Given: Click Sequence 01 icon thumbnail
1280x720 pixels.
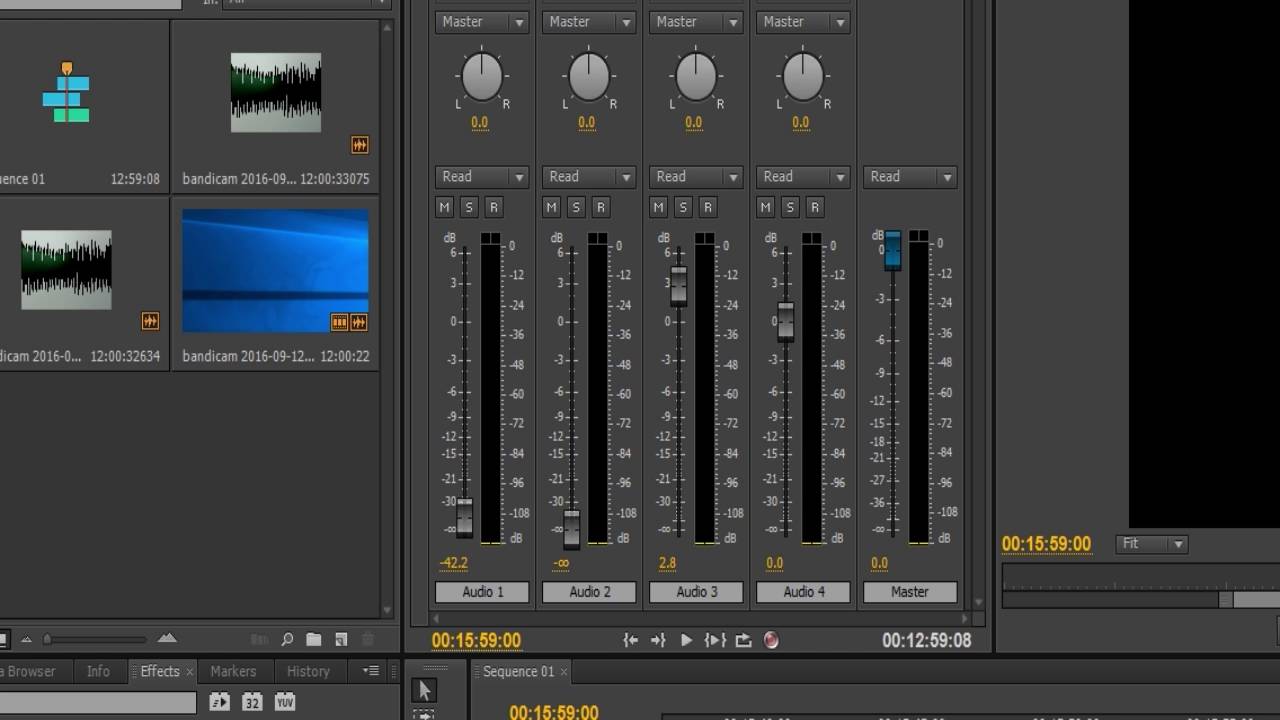Looking at the screenshot, I should [x=66, y=92].
